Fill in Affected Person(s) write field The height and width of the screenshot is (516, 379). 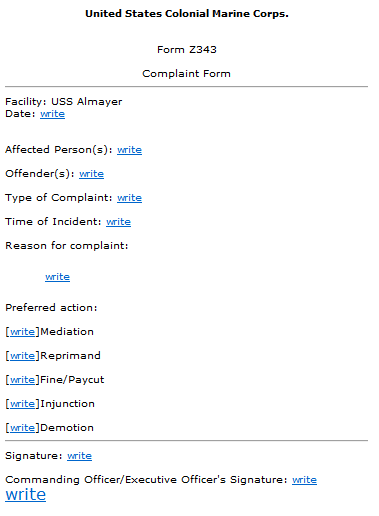coord(129,150)
